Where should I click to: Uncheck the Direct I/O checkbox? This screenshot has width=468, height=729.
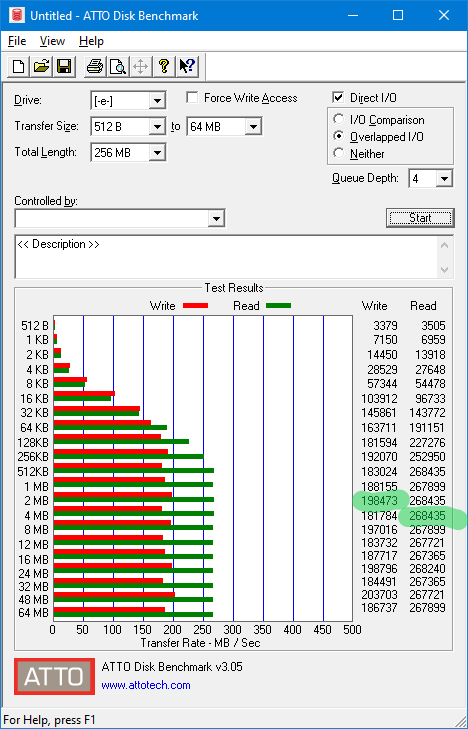point(338,98)
